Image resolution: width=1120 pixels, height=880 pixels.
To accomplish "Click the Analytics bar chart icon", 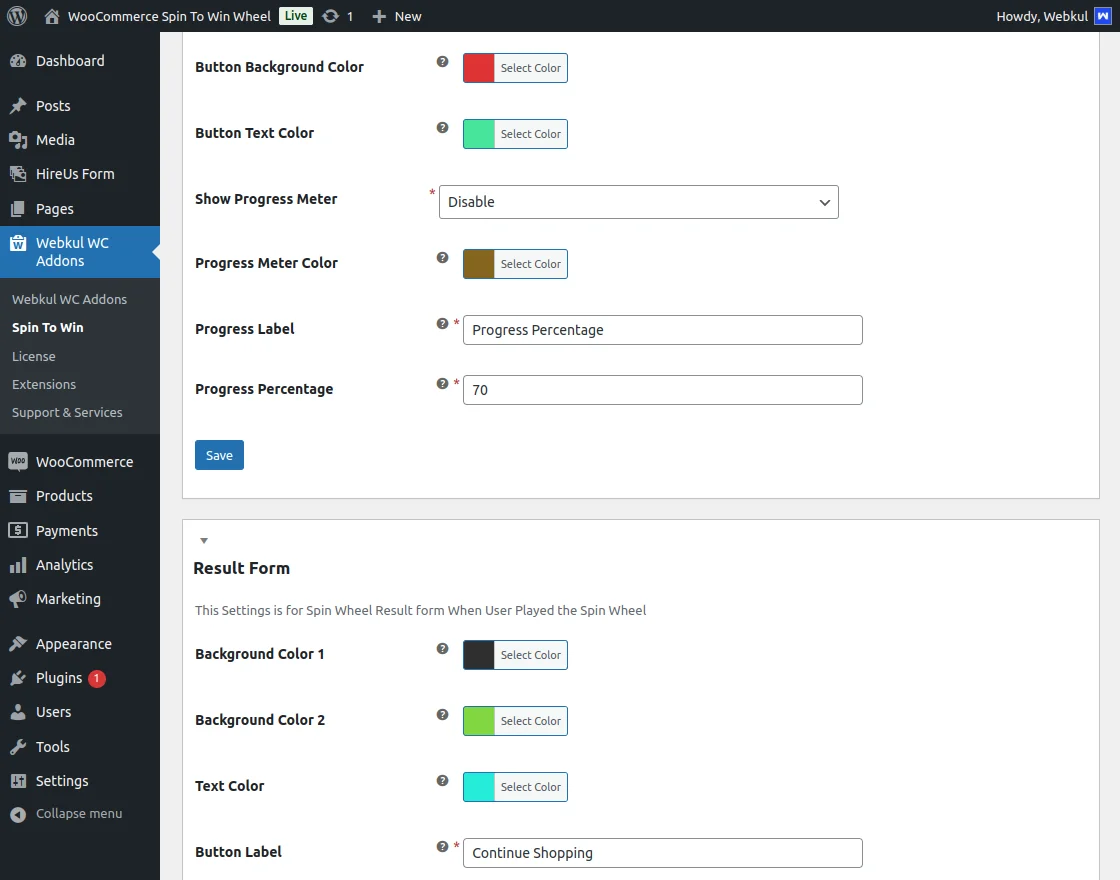I will (18, 565).
